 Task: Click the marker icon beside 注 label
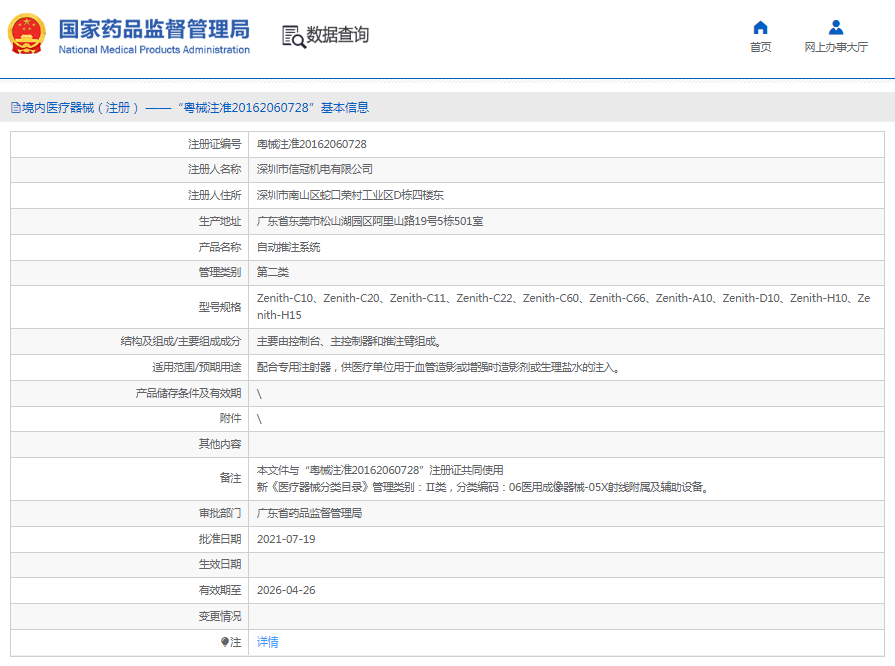click(x=225, y=642)
